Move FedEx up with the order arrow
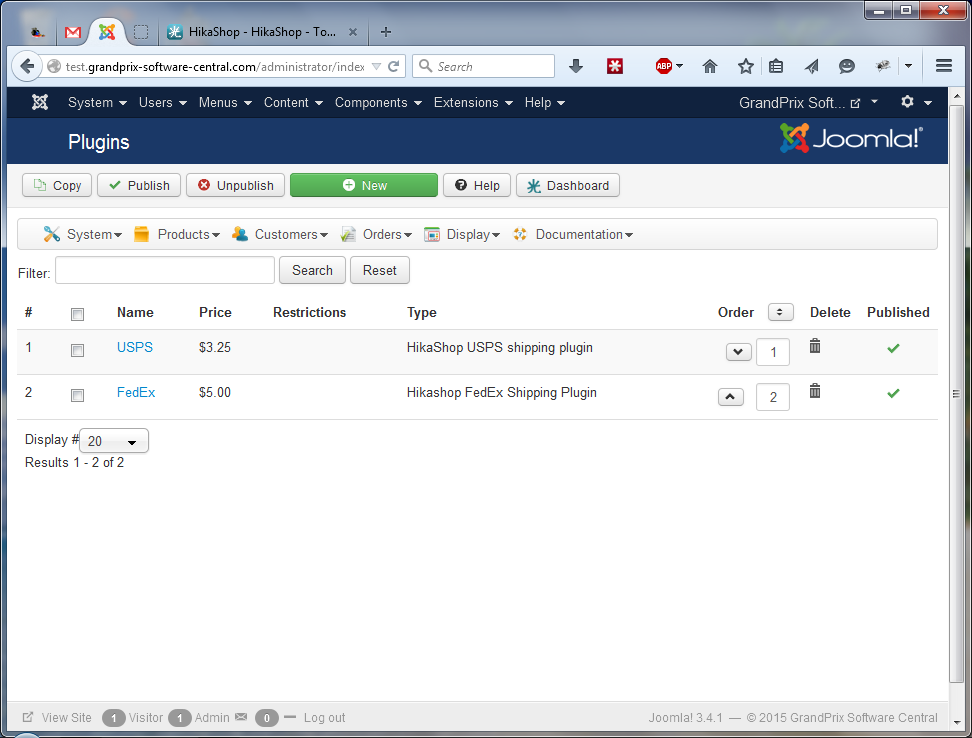972x738 pixels. (x=730, y=397)
